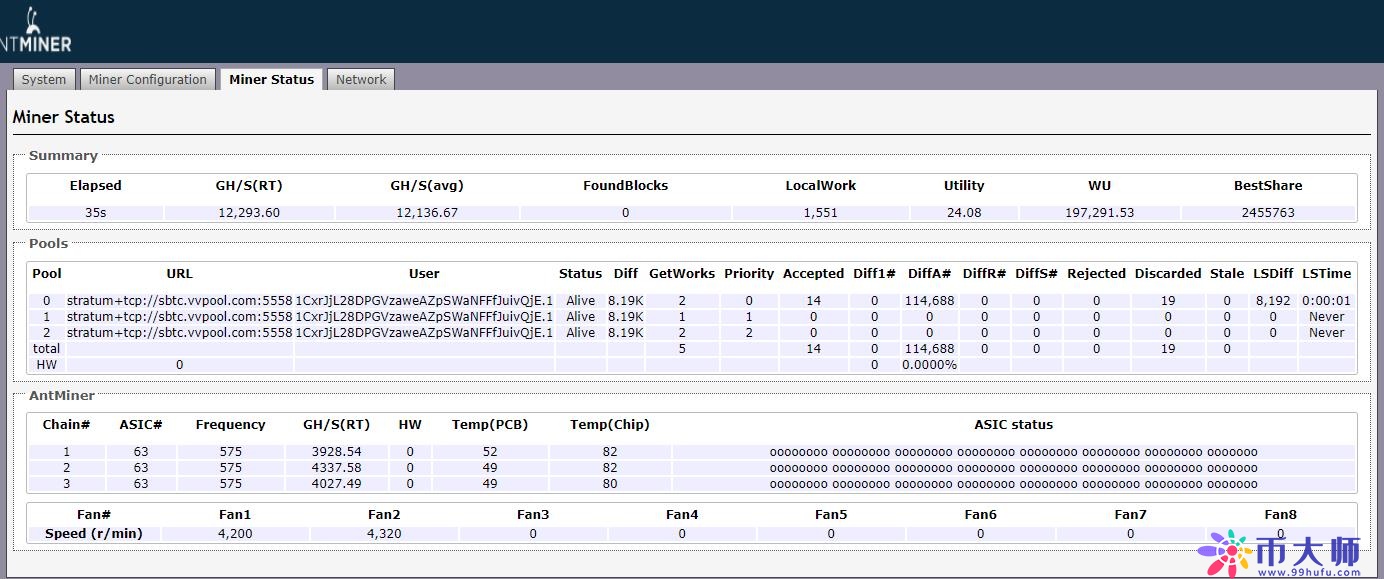This screenshot has width=1384, height=579.
Task: Select pool 1 stratum URL
Action: pyautogui.click(x=180, y=316)
